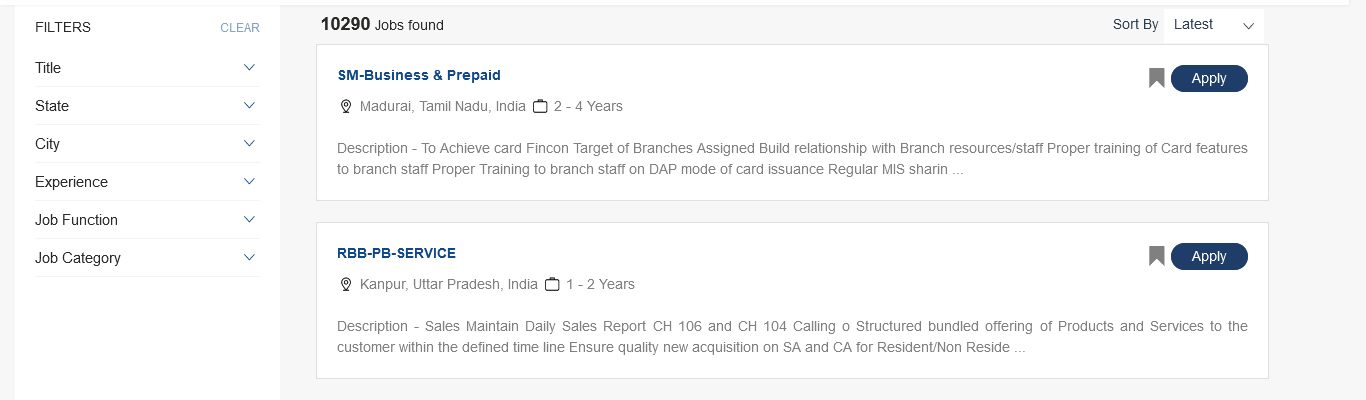The height and width of the screenshot is (400, 1366).
Task: Clear all filters
Action: [x=240, y=28]
